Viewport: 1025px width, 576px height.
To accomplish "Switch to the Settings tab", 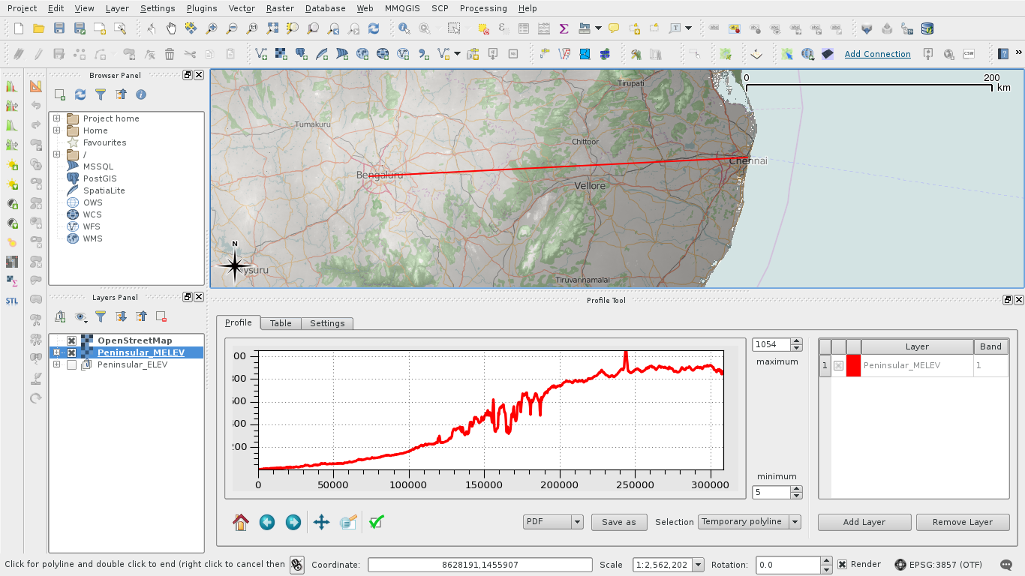I will coord(327,323).
